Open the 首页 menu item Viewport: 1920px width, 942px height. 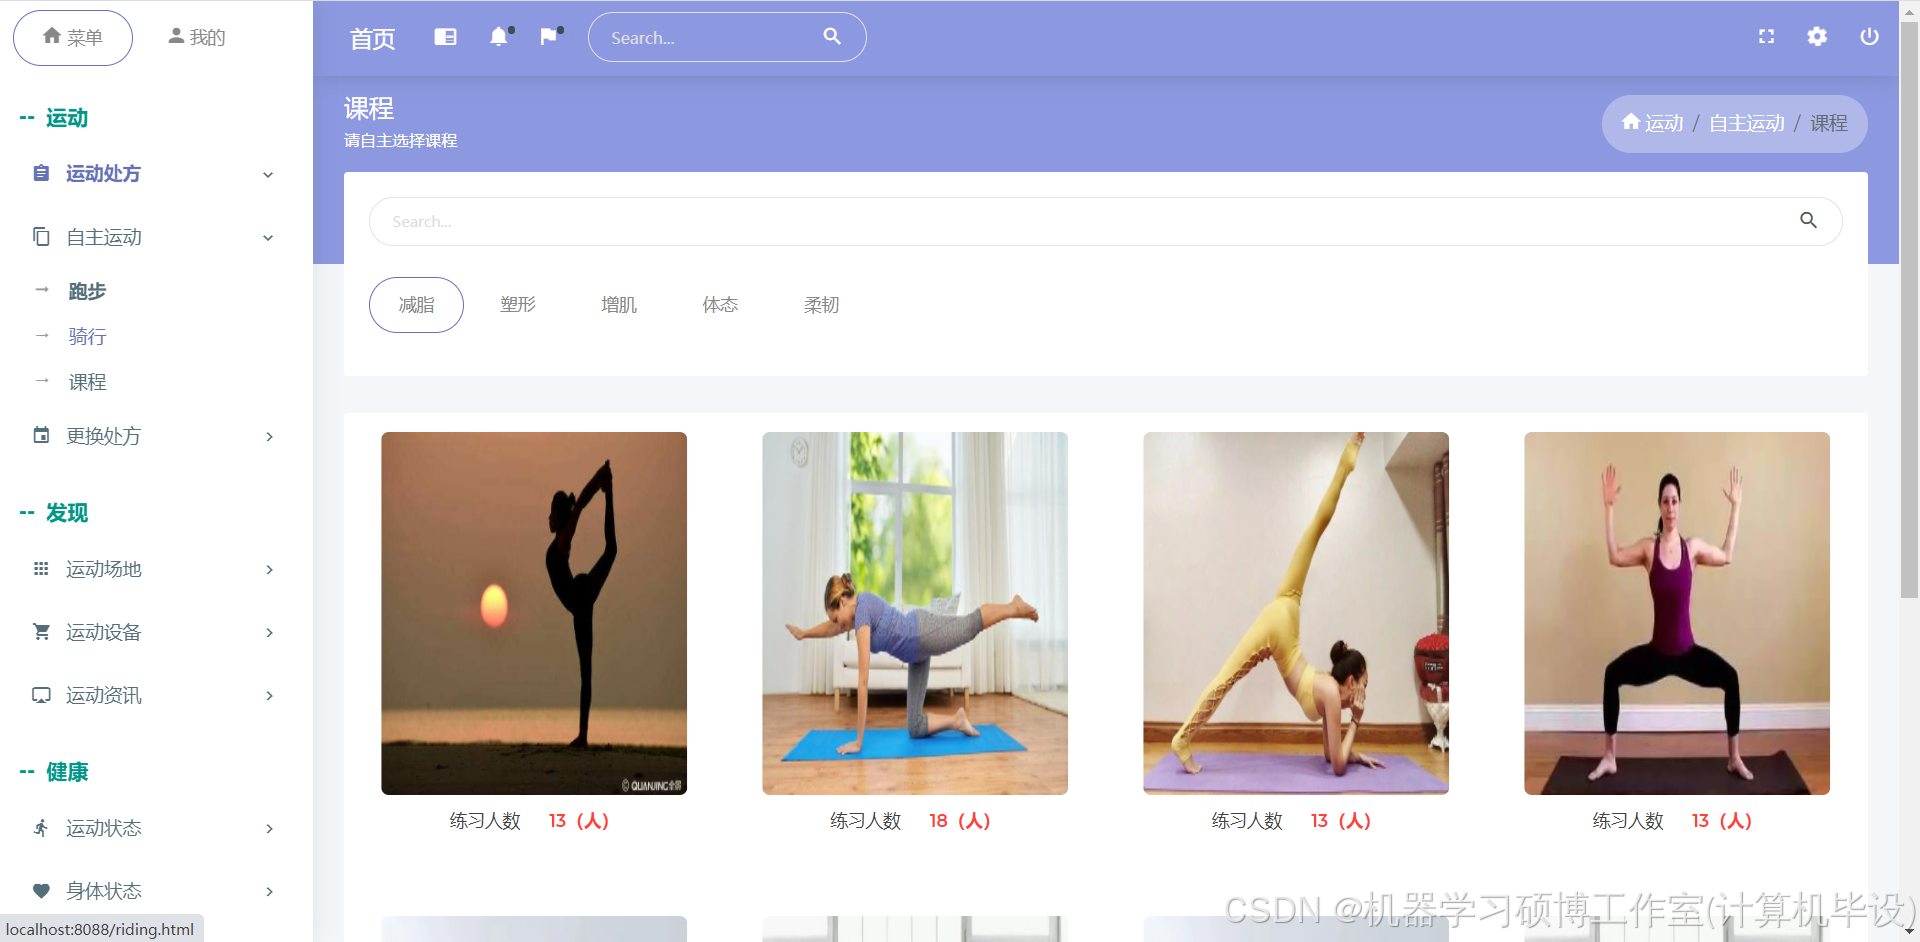pyautogui.click(x=370, y=38)
